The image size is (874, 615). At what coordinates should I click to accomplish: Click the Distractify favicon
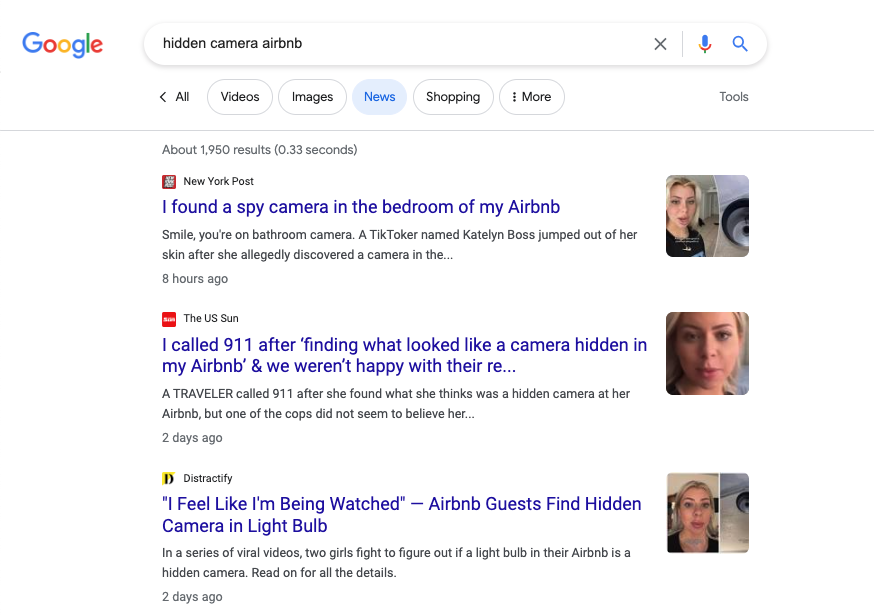pyautogui.click(x=168, y=478)
